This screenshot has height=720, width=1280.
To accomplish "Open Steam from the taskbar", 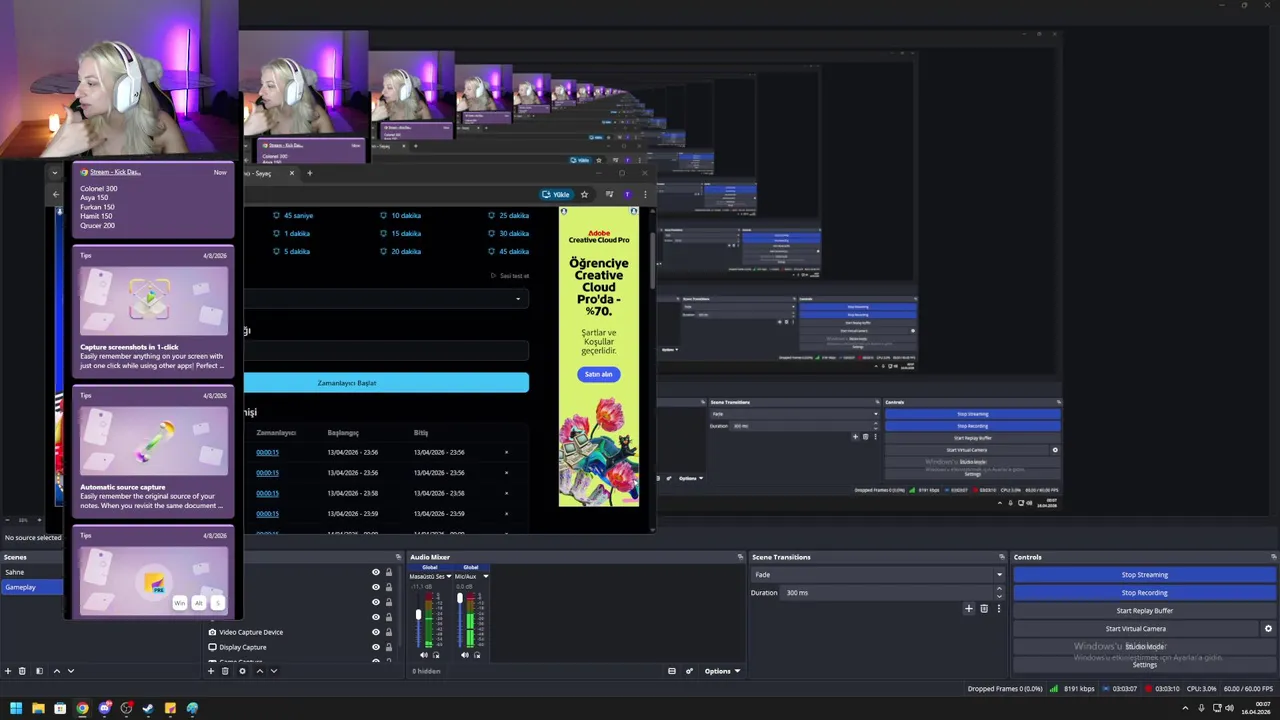I will pyautogui.click(x=148, y=708).
